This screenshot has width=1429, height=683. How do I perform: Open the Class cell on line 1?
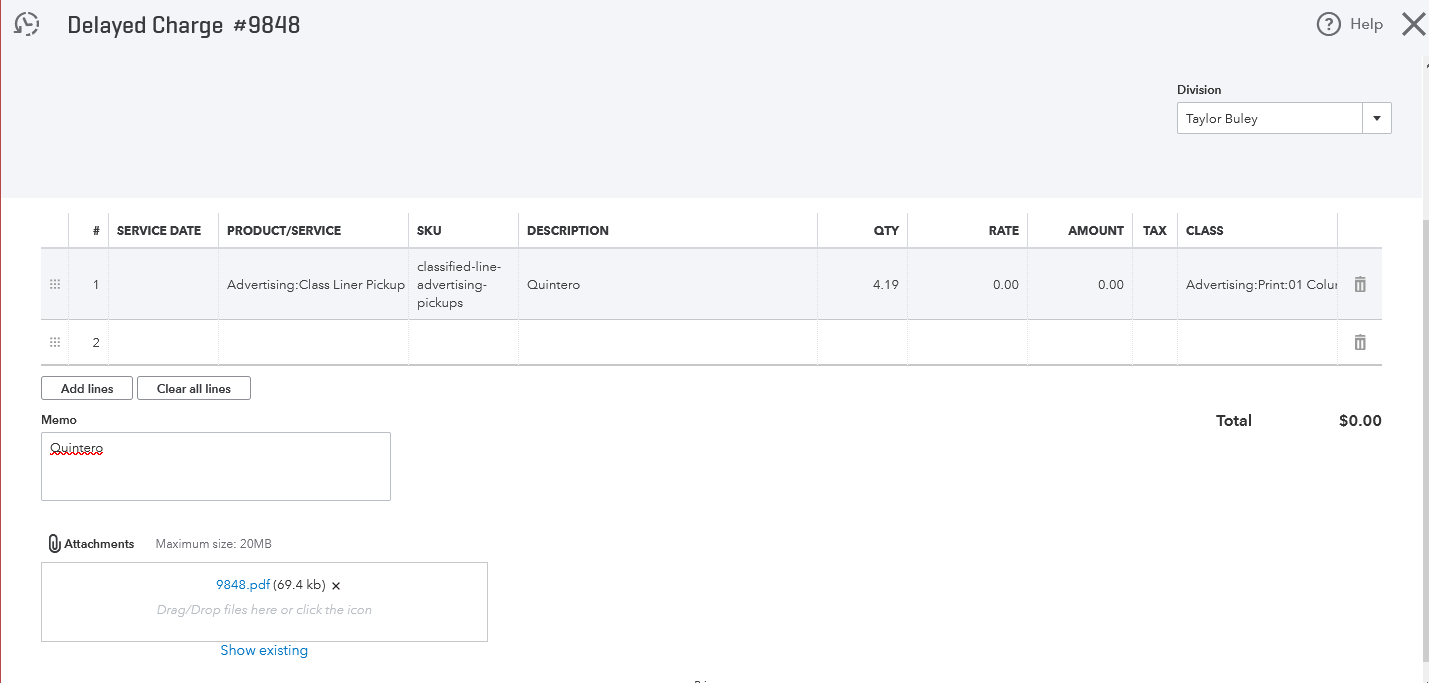coord(1257,285)
